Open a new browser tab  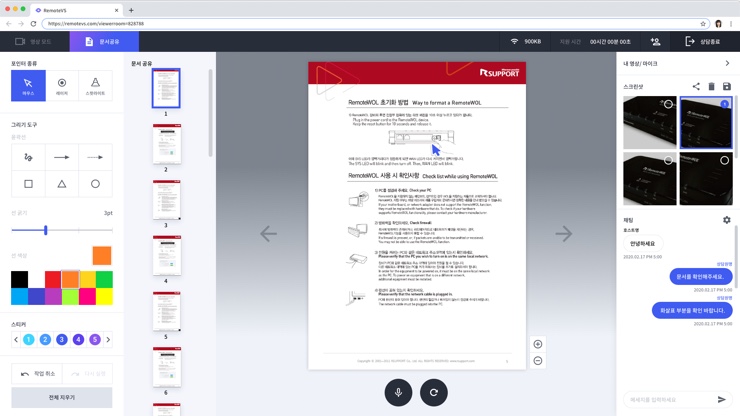pos(131,10)
